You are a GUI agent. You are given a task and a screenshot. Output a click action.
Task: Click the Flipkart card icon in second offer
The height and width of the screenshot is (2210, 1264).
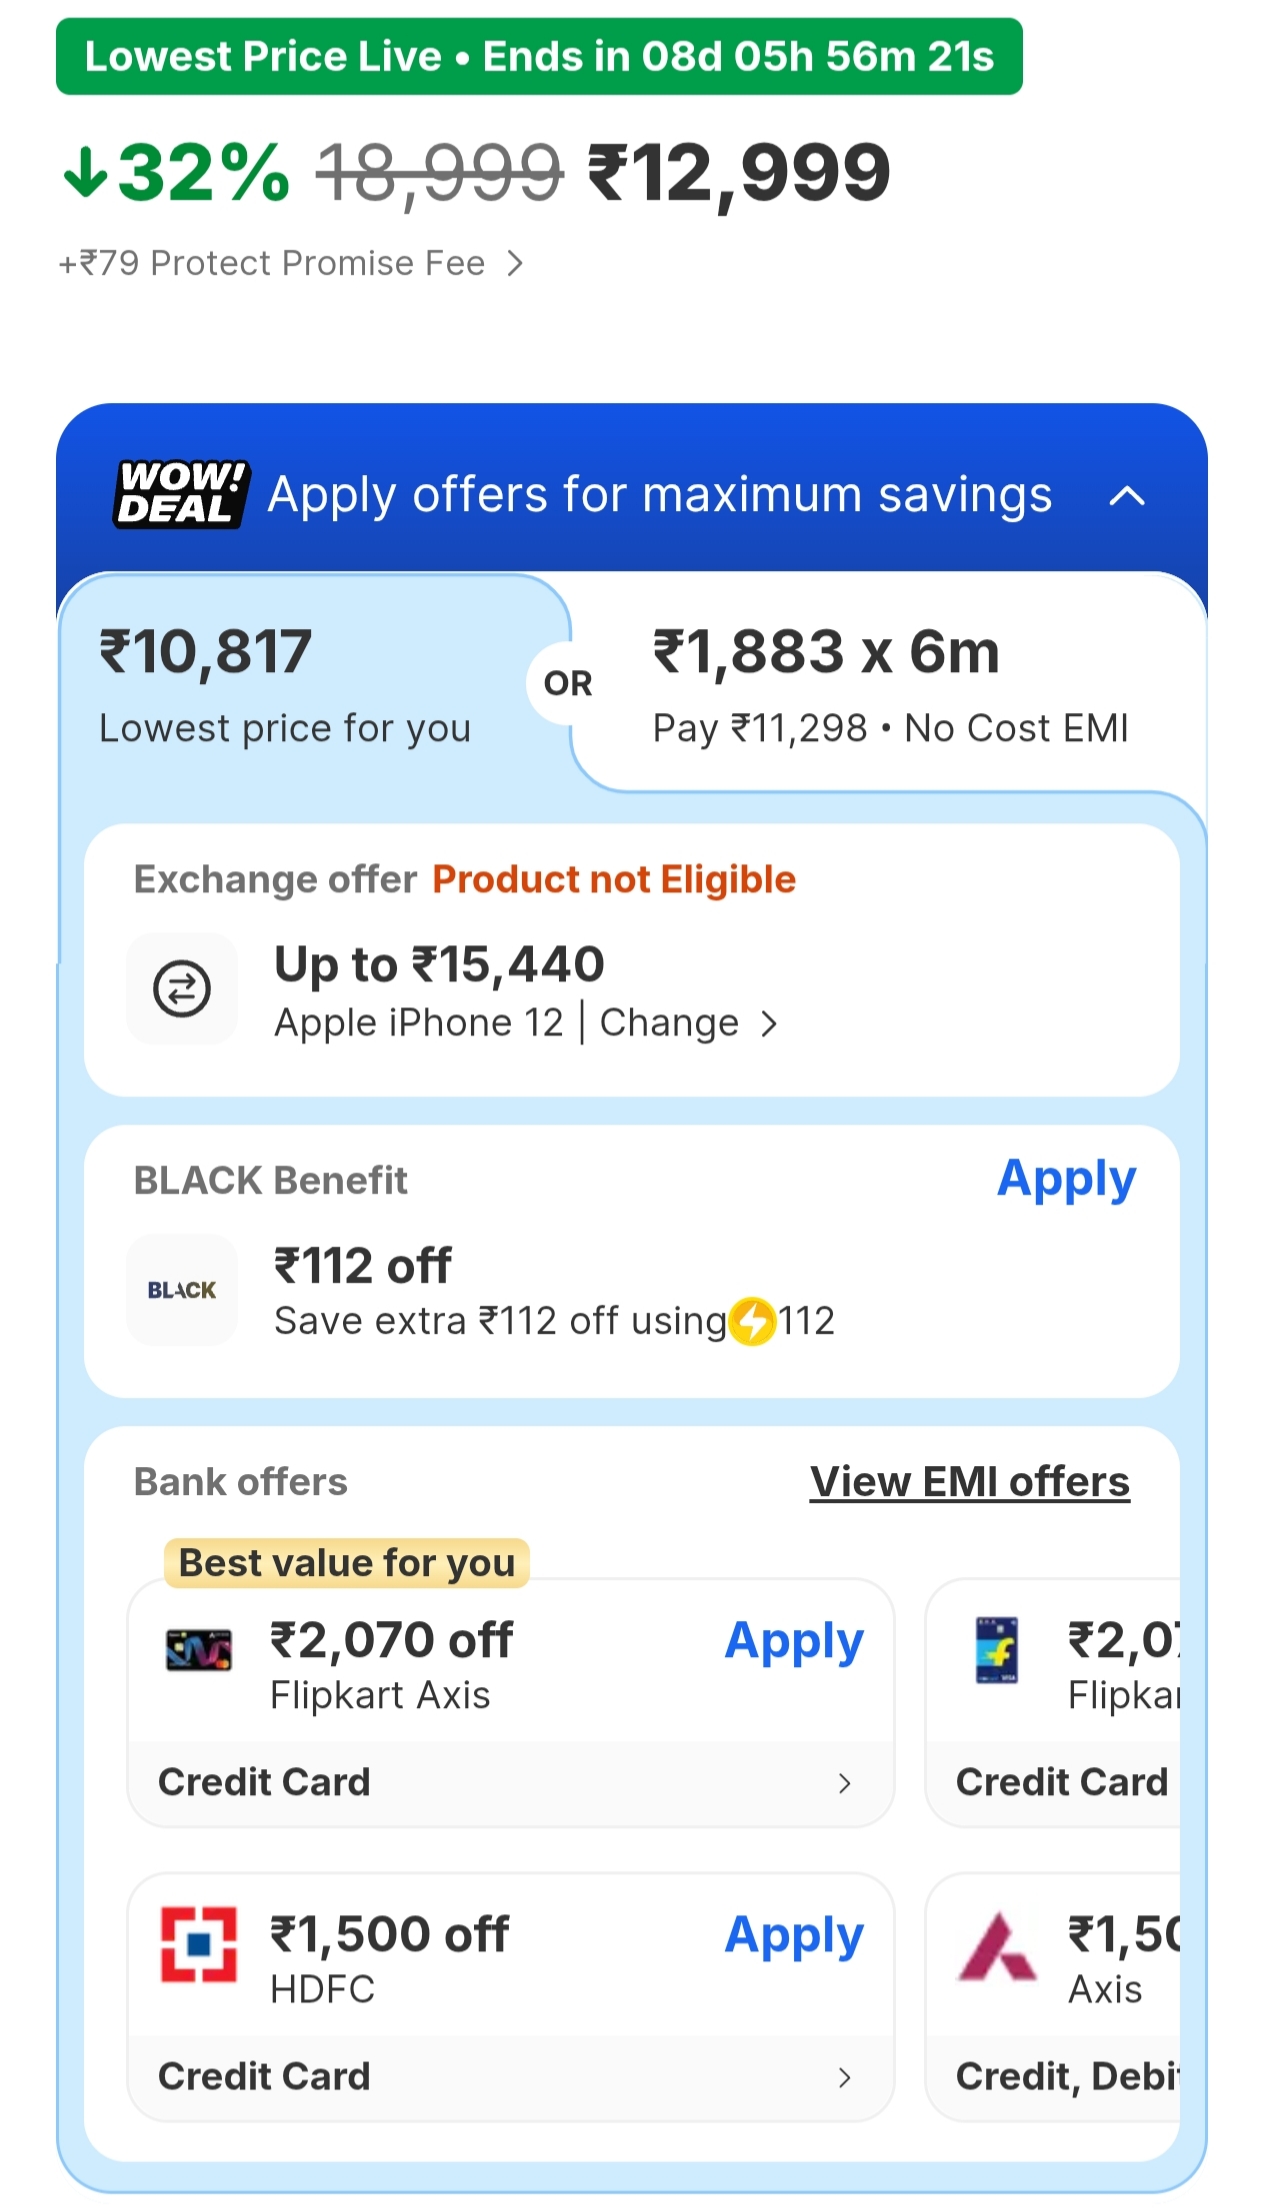(x=996, y=1650)
